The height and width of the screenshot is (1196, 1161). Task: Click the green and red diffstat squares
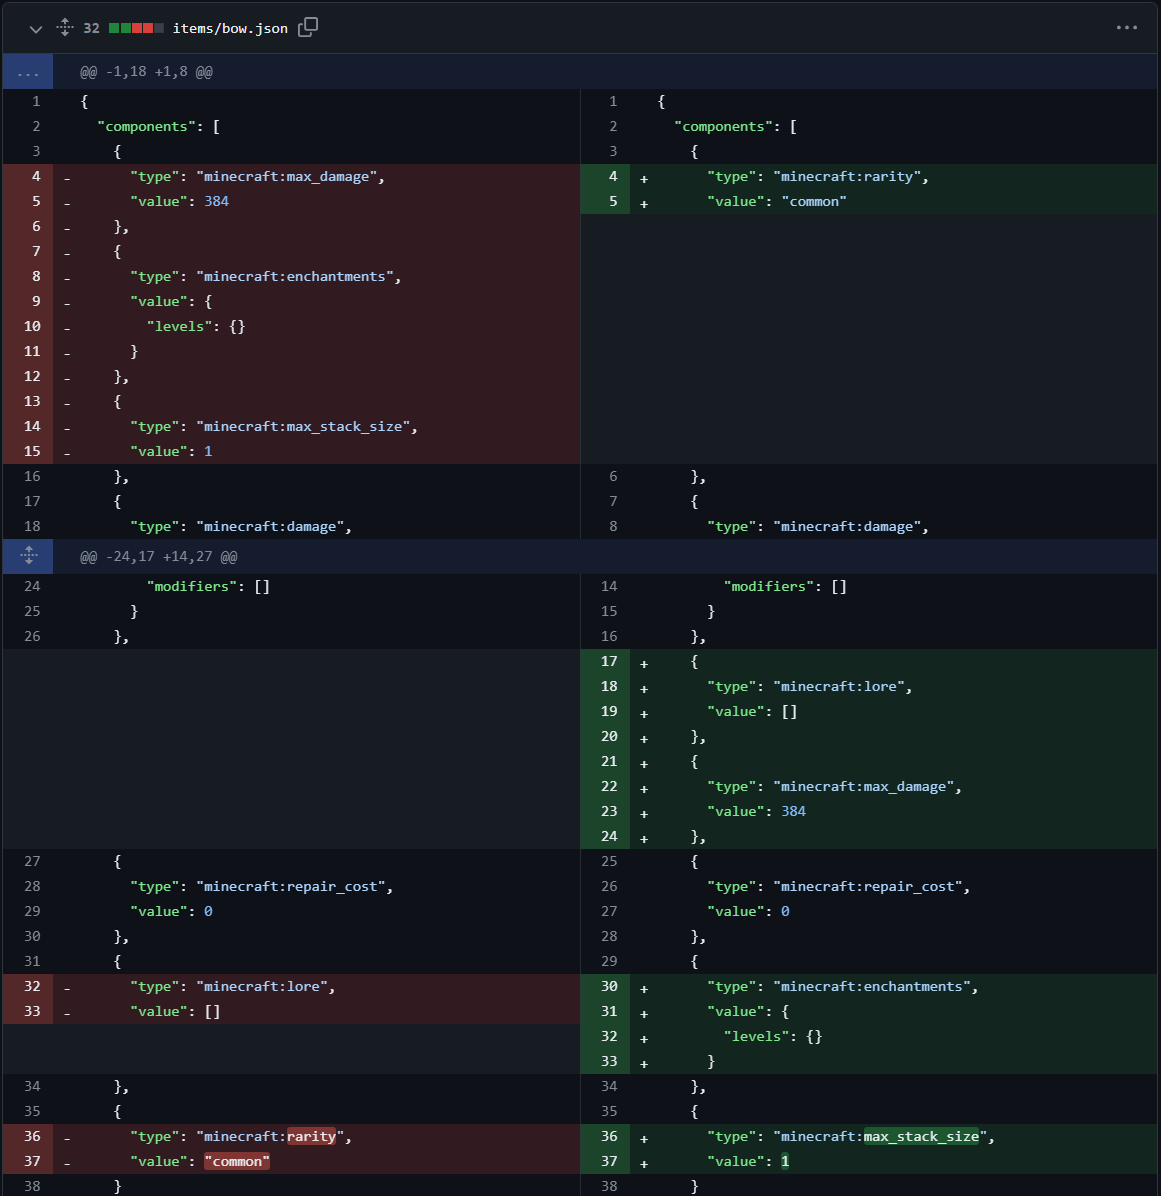(x=136, y=28)
